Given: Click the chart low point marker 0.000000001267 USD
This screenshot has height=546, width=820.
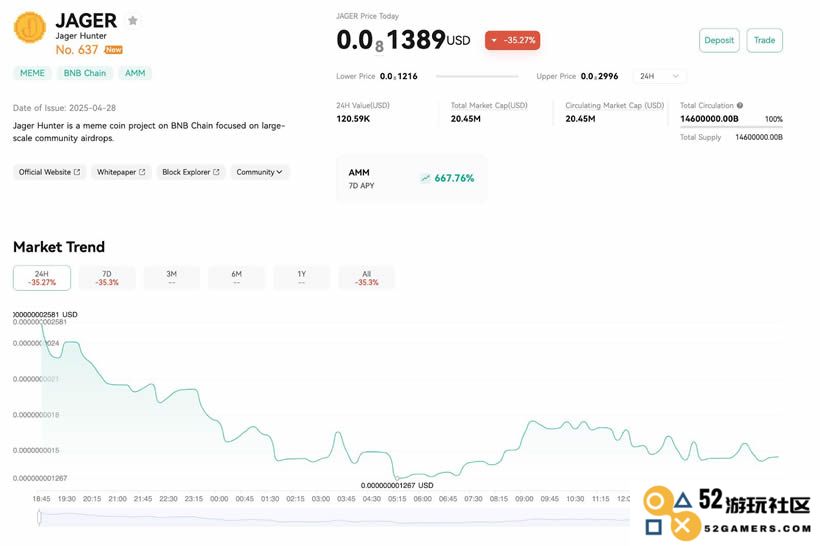Looking at the screenshot, I should click(396, 478).
